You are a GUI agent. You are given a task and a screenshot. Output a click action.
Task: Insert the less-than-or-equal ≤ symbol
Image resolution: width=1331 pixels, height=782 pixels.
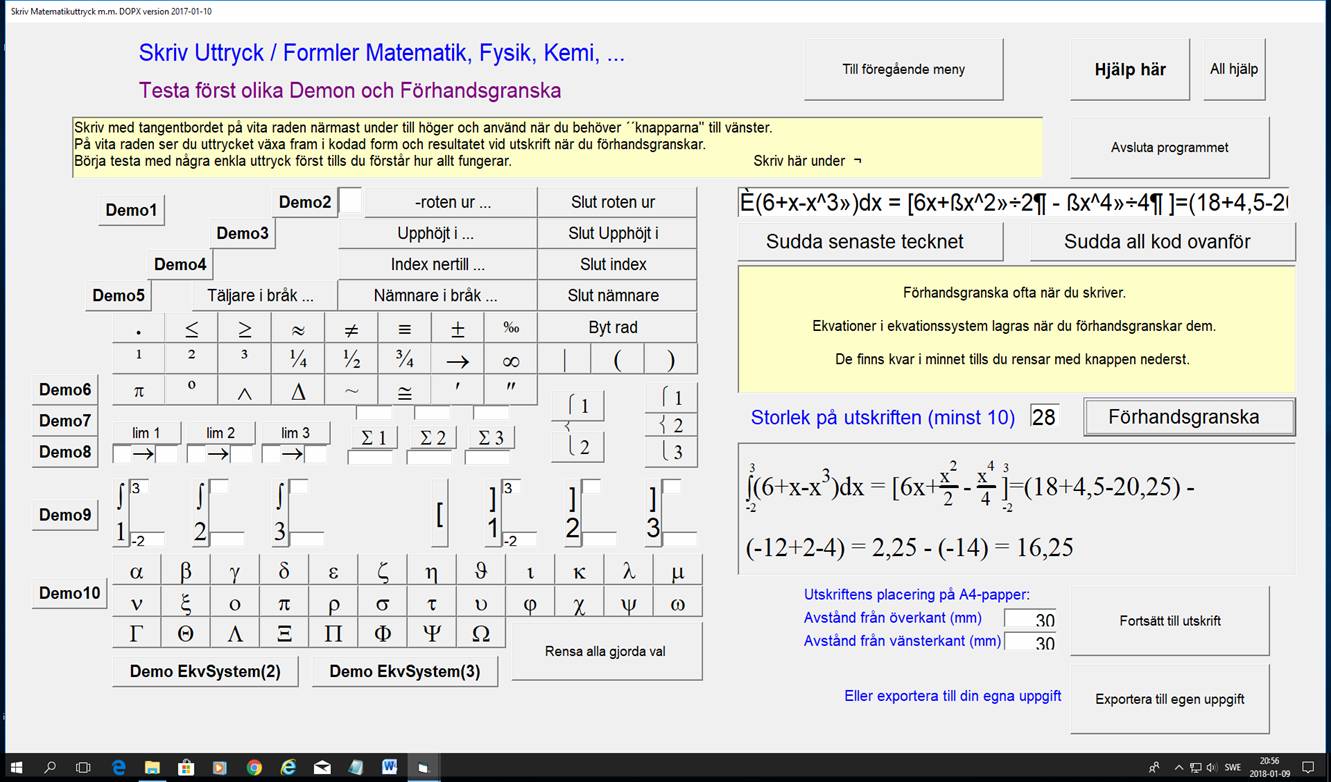coord(192,328)
